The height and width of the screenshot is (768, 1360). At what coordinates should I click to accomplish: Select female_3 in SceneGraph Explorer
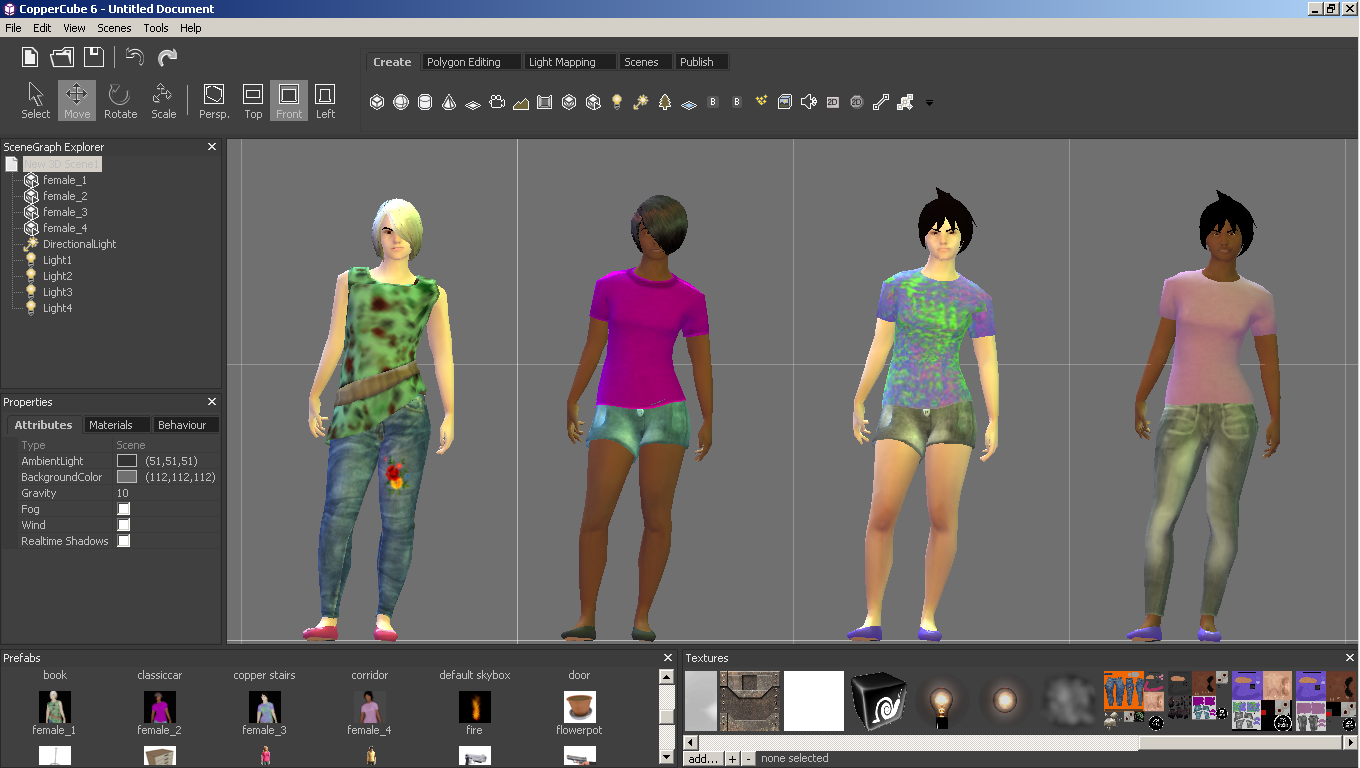tap(65, 212)
